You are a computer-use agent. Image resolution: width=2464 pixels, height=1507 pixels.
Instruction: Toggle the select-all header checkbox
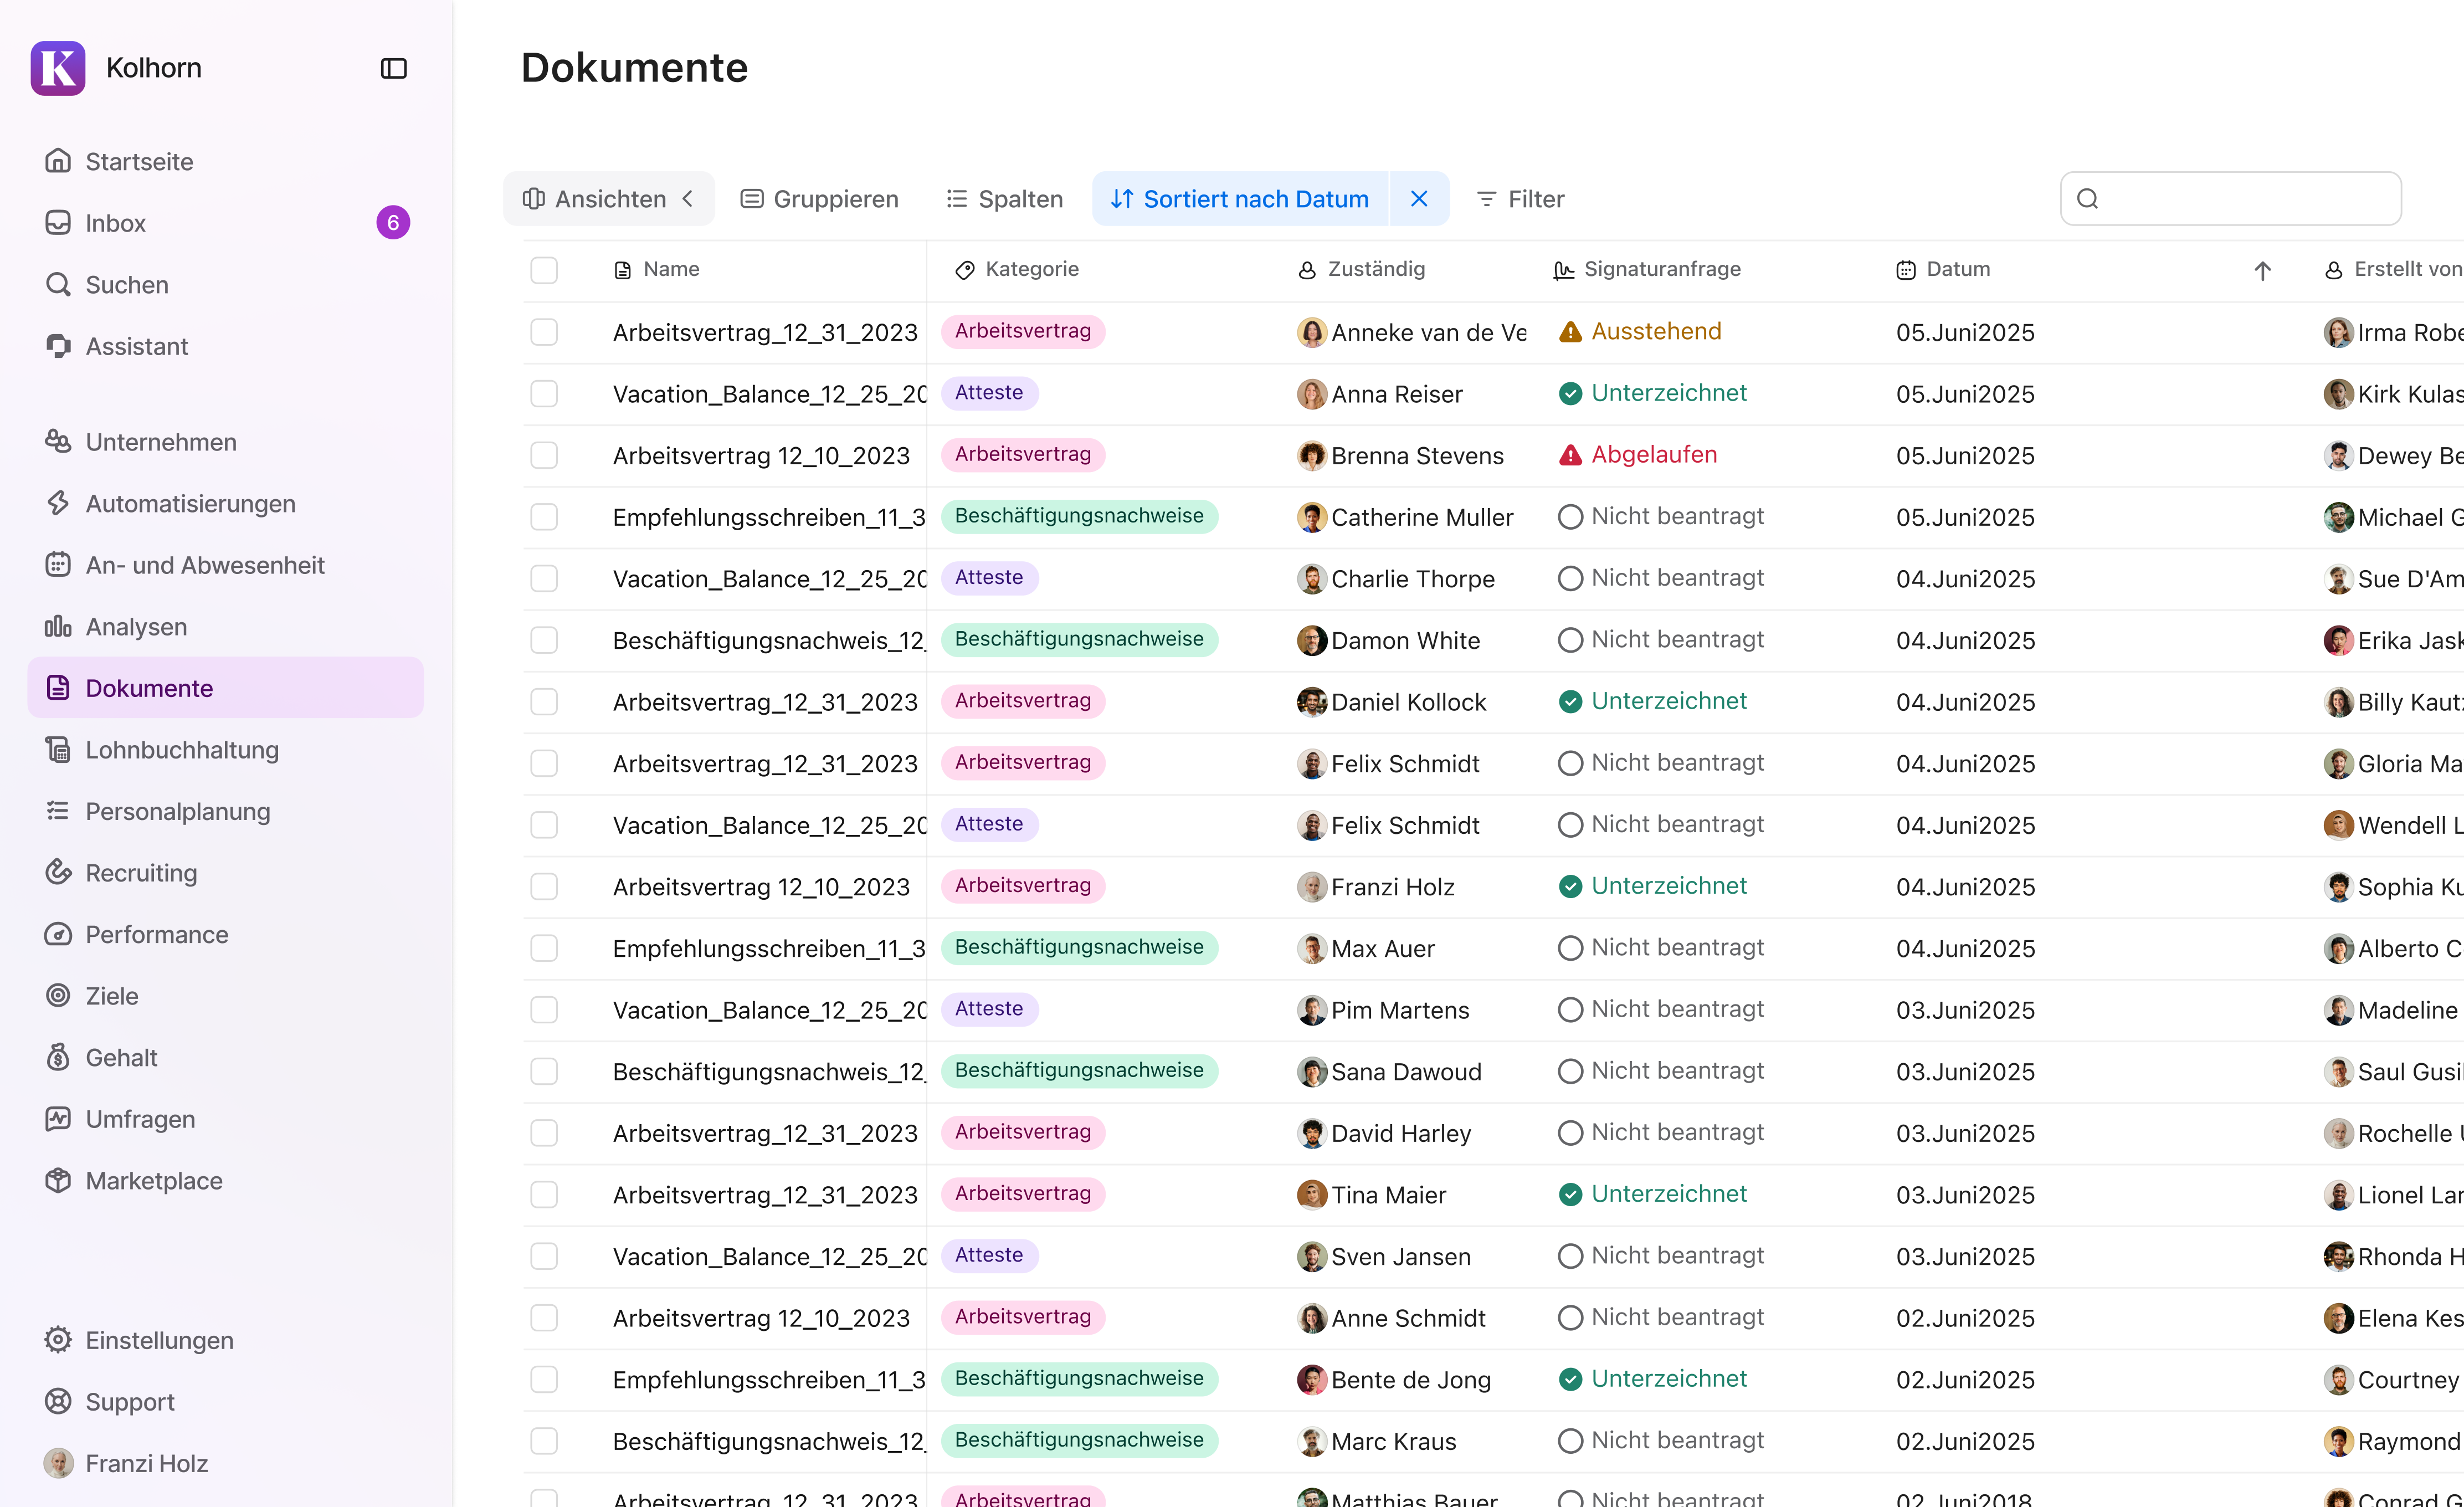544,270
